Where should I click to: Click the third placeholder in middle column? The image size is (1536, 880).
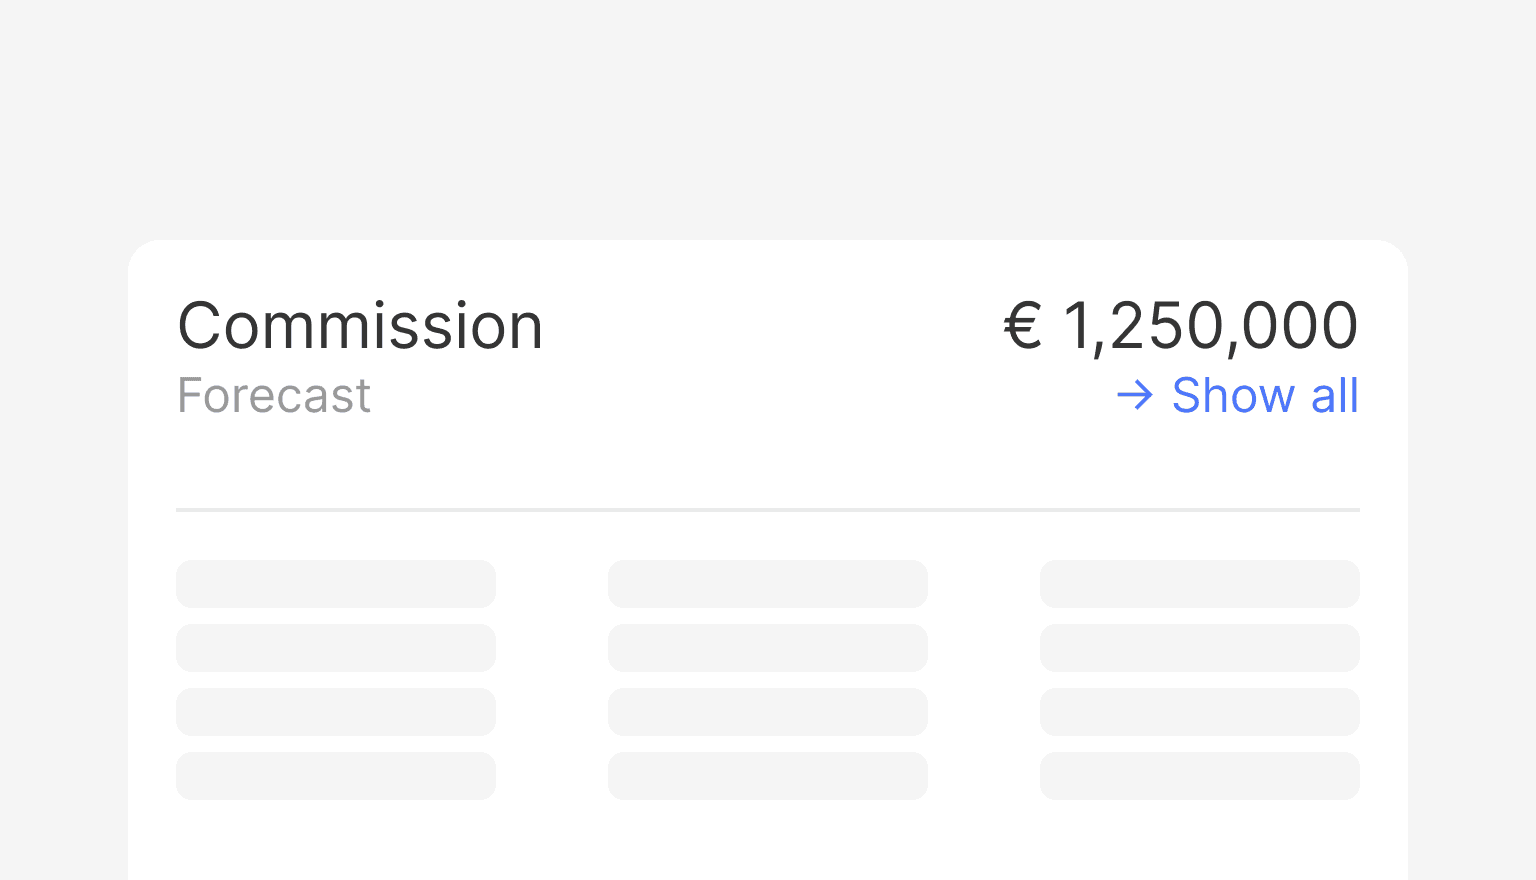click(768, 712)
